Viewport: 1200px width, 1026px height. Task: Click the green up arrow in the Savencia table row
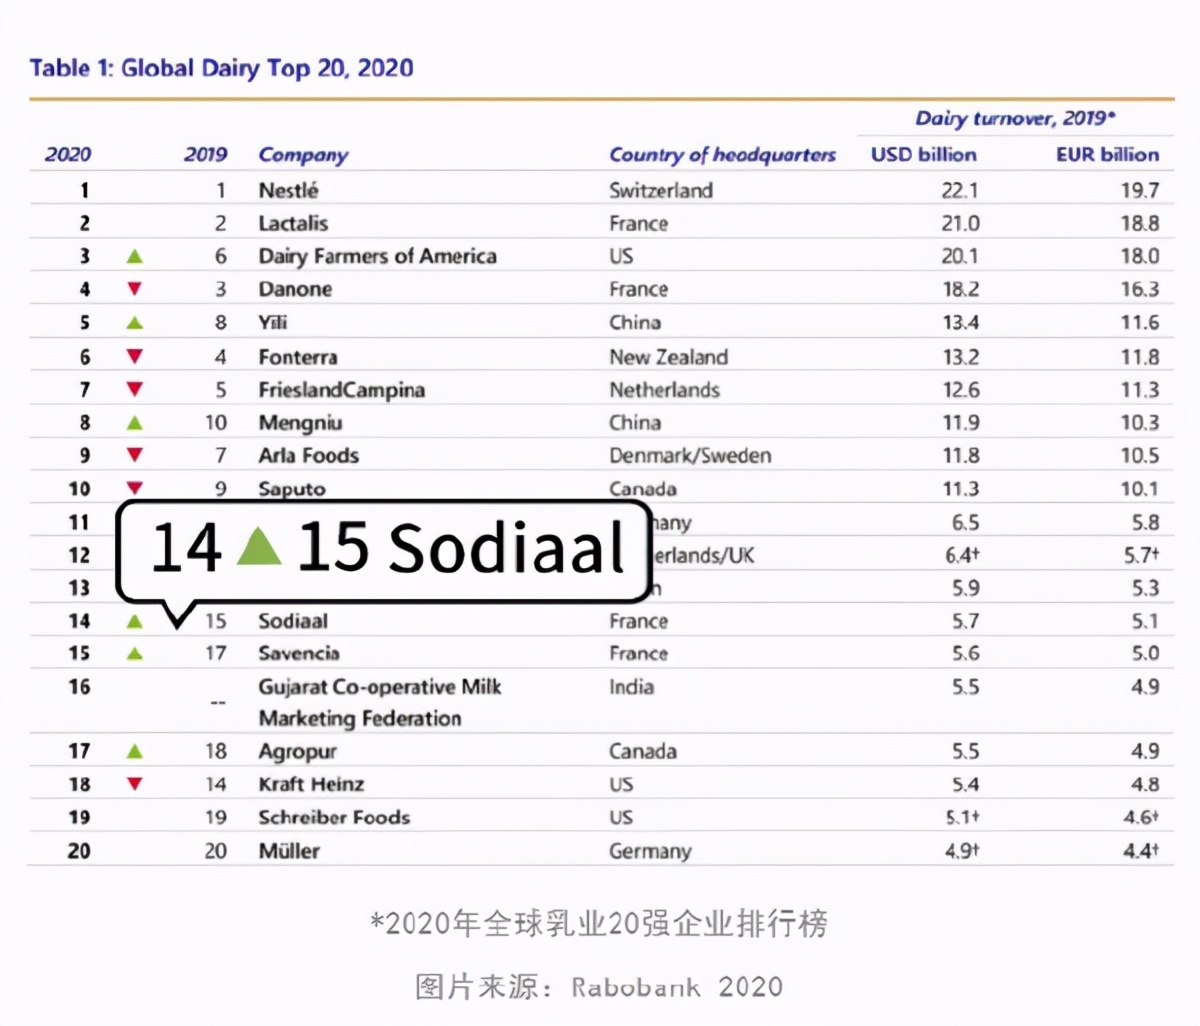pyautogui.click(x=135, y=654)
